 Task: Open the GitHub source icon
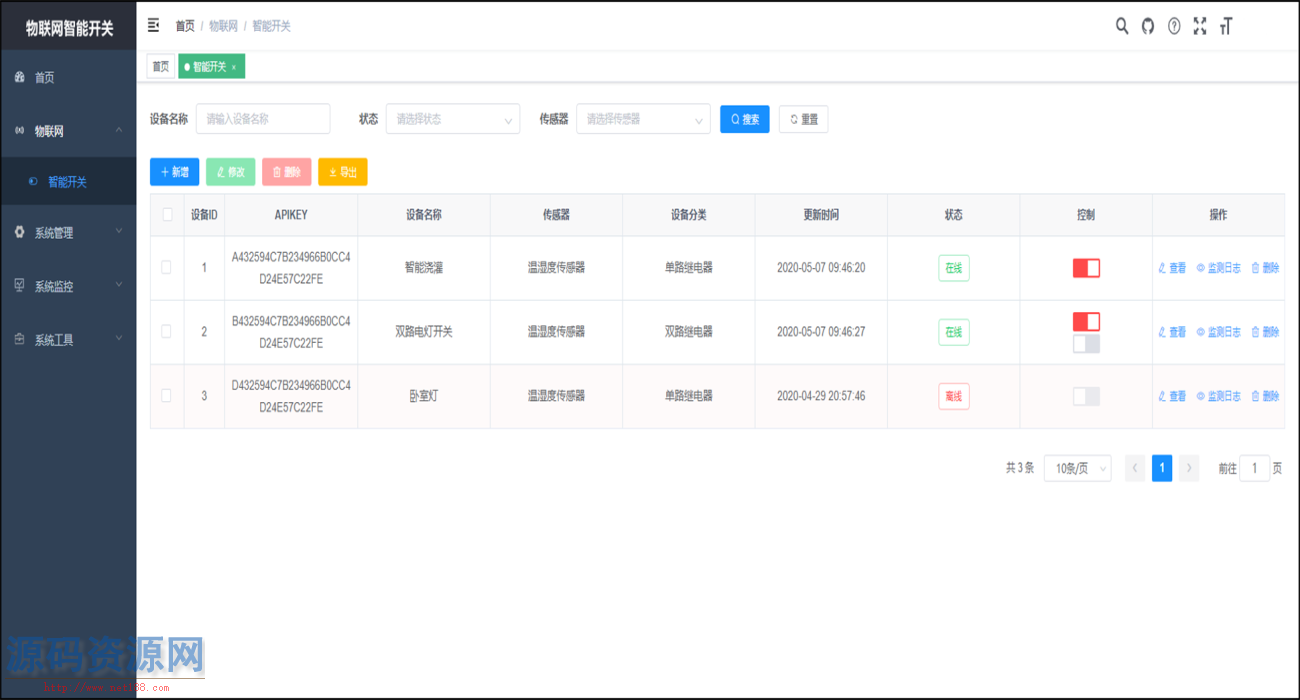coord(1148,26)
